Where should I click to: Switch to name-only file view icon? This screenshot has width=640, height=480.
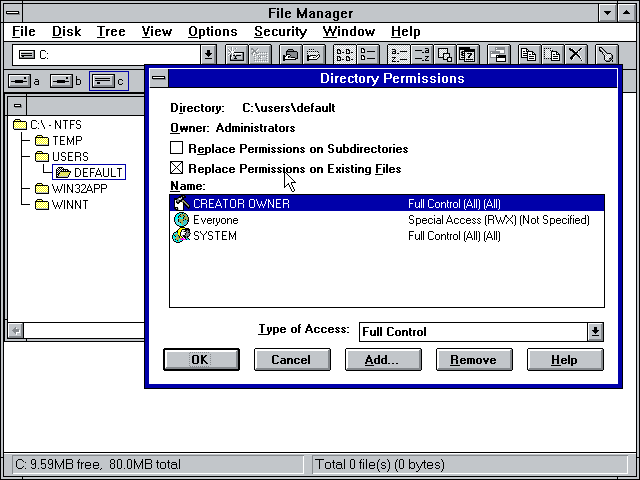(x=345, y=54)
